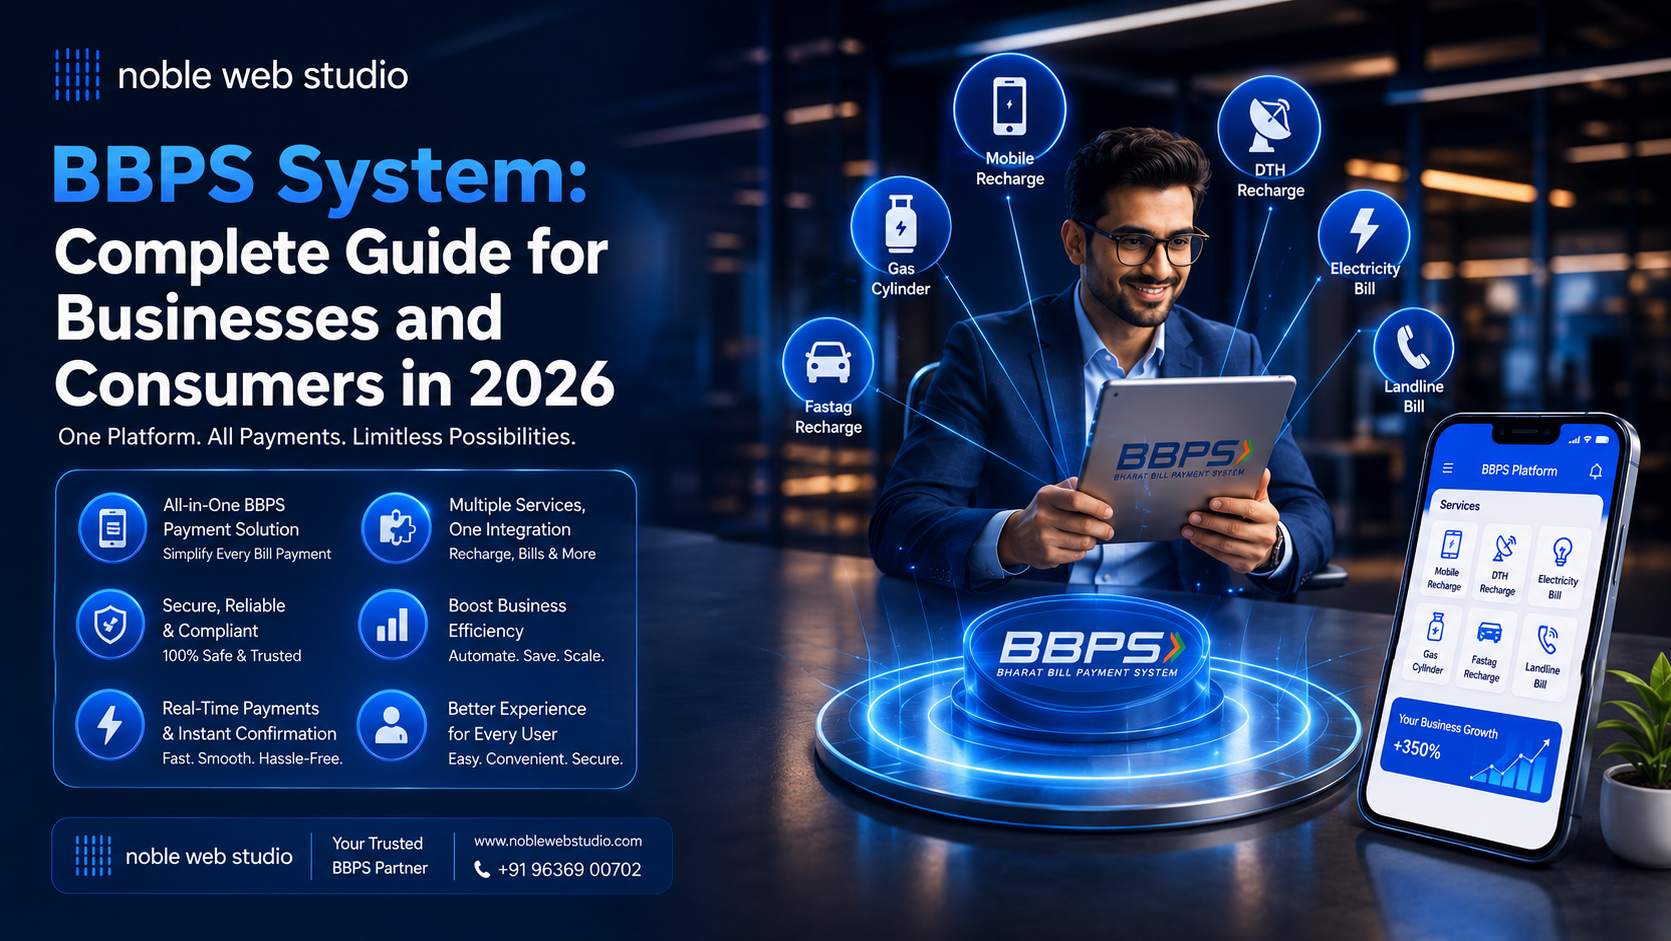This screenshot has width=1671, height=941.
Task: Click the Landline Bill phone circle icon
Action: [1413, 347]
